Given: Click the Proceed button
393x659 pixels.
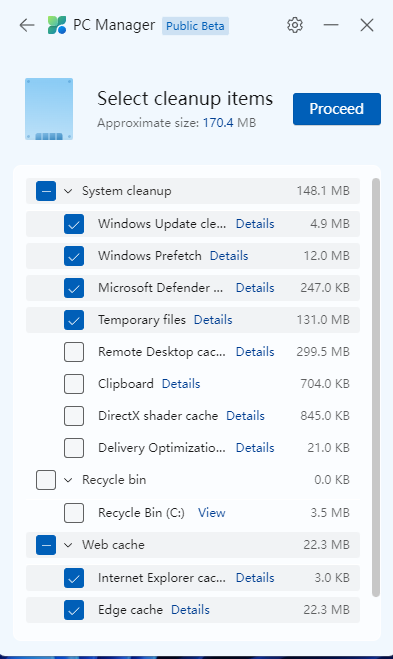Looking at the screenshot, I should [337, 109].
